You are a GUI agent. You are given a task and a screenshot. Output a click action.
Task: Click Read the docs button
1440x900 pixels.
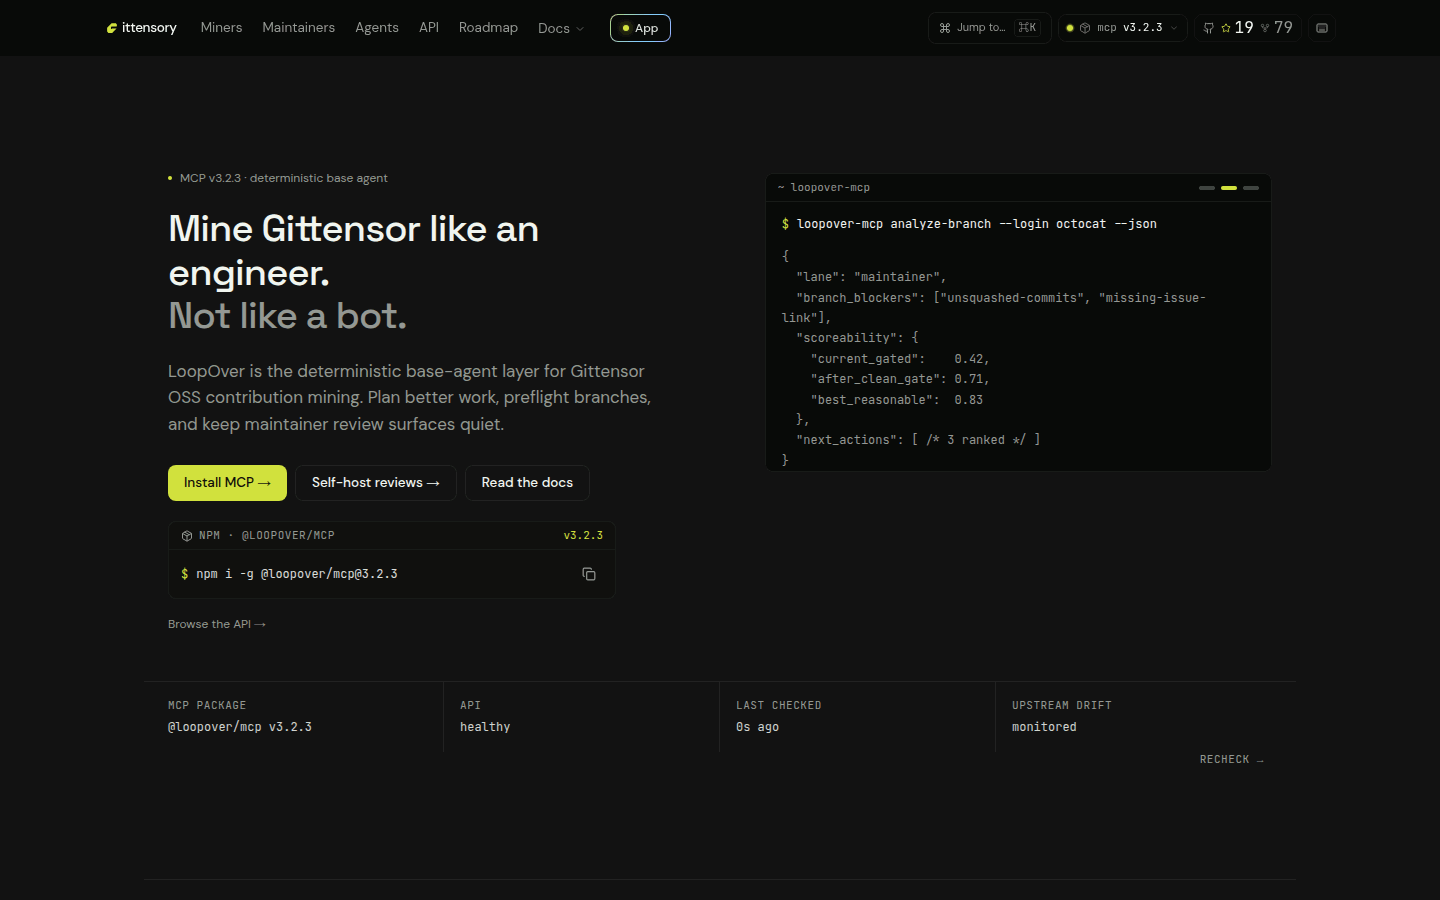coord(527,483)
